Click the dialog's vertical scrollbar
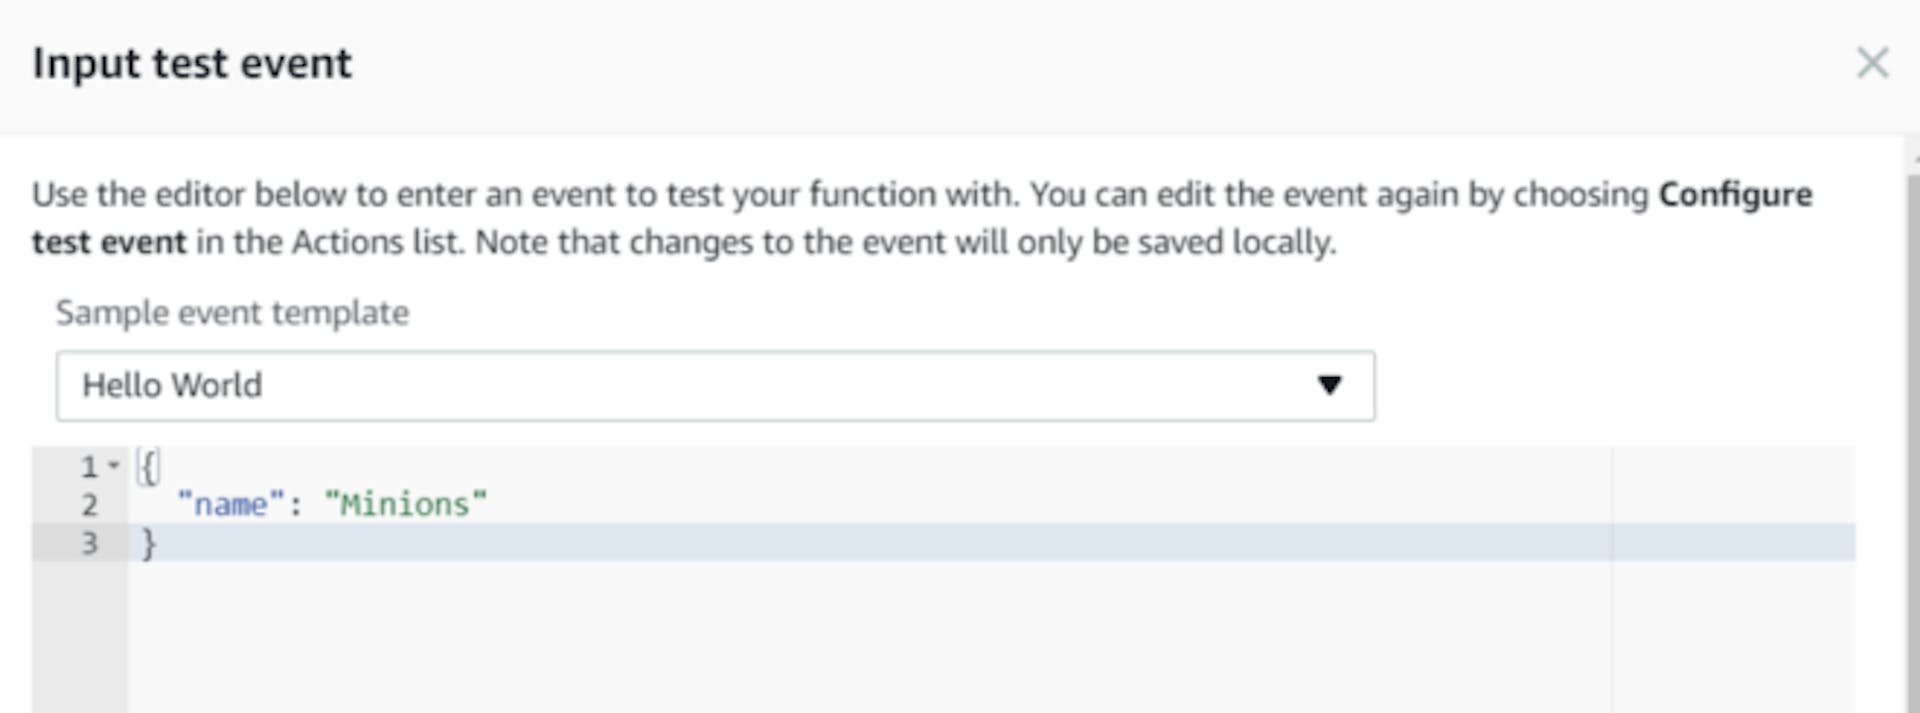 click(1912, 440)
